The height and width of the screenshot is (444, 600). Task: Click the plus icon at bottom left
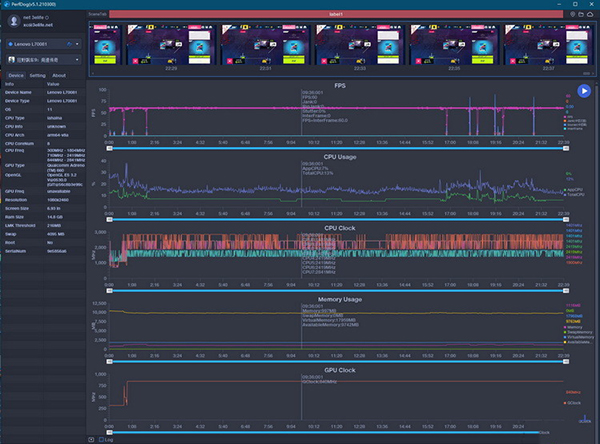[93, 438]
